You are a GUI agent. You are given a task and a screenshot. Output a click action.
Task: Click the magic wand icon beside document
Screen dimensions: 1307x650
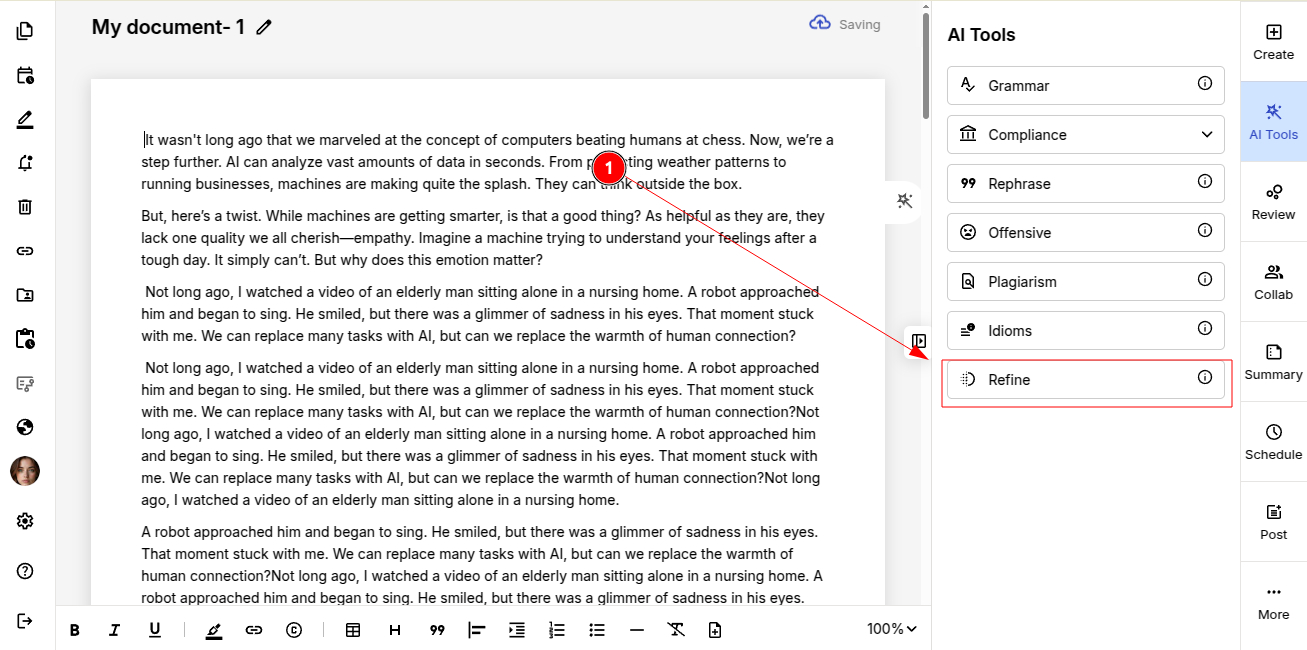pyautogui.click(x=904, y=201)
